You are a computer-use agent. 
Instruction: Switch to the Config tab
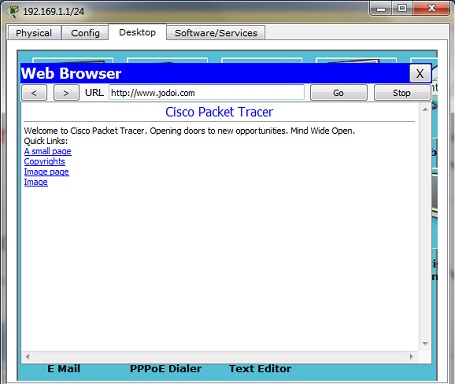85,33
